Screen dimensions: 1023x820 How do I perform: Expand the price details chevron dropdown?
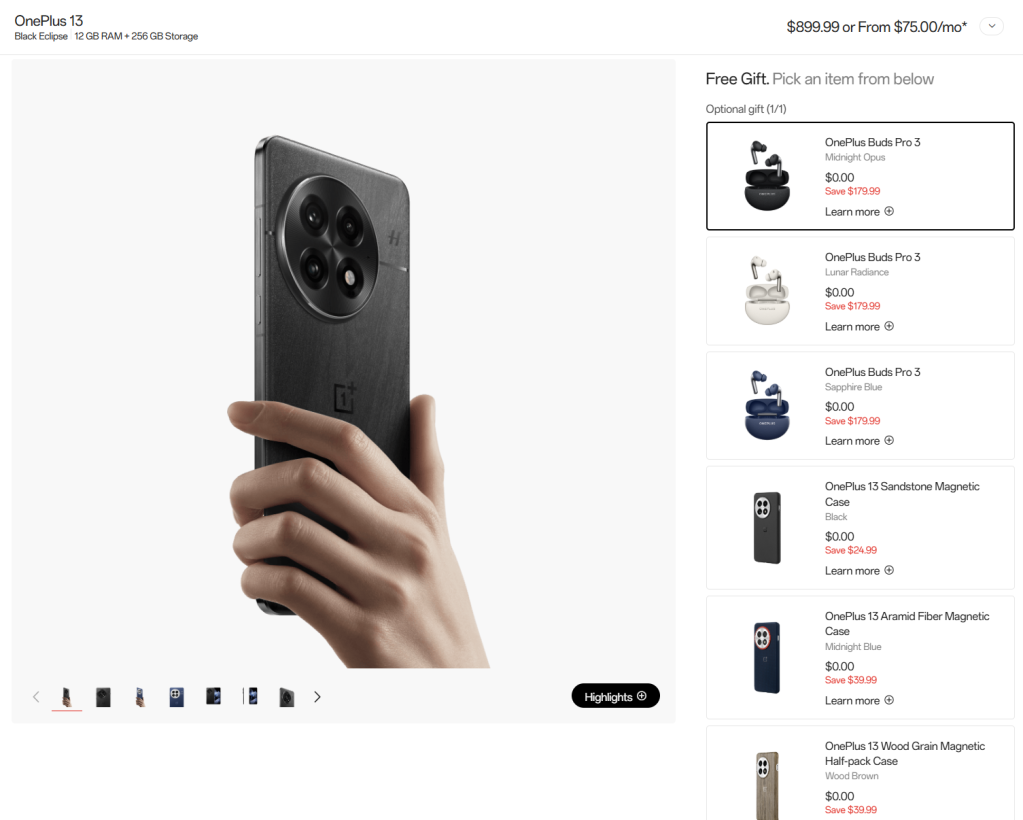click(992, 27)
